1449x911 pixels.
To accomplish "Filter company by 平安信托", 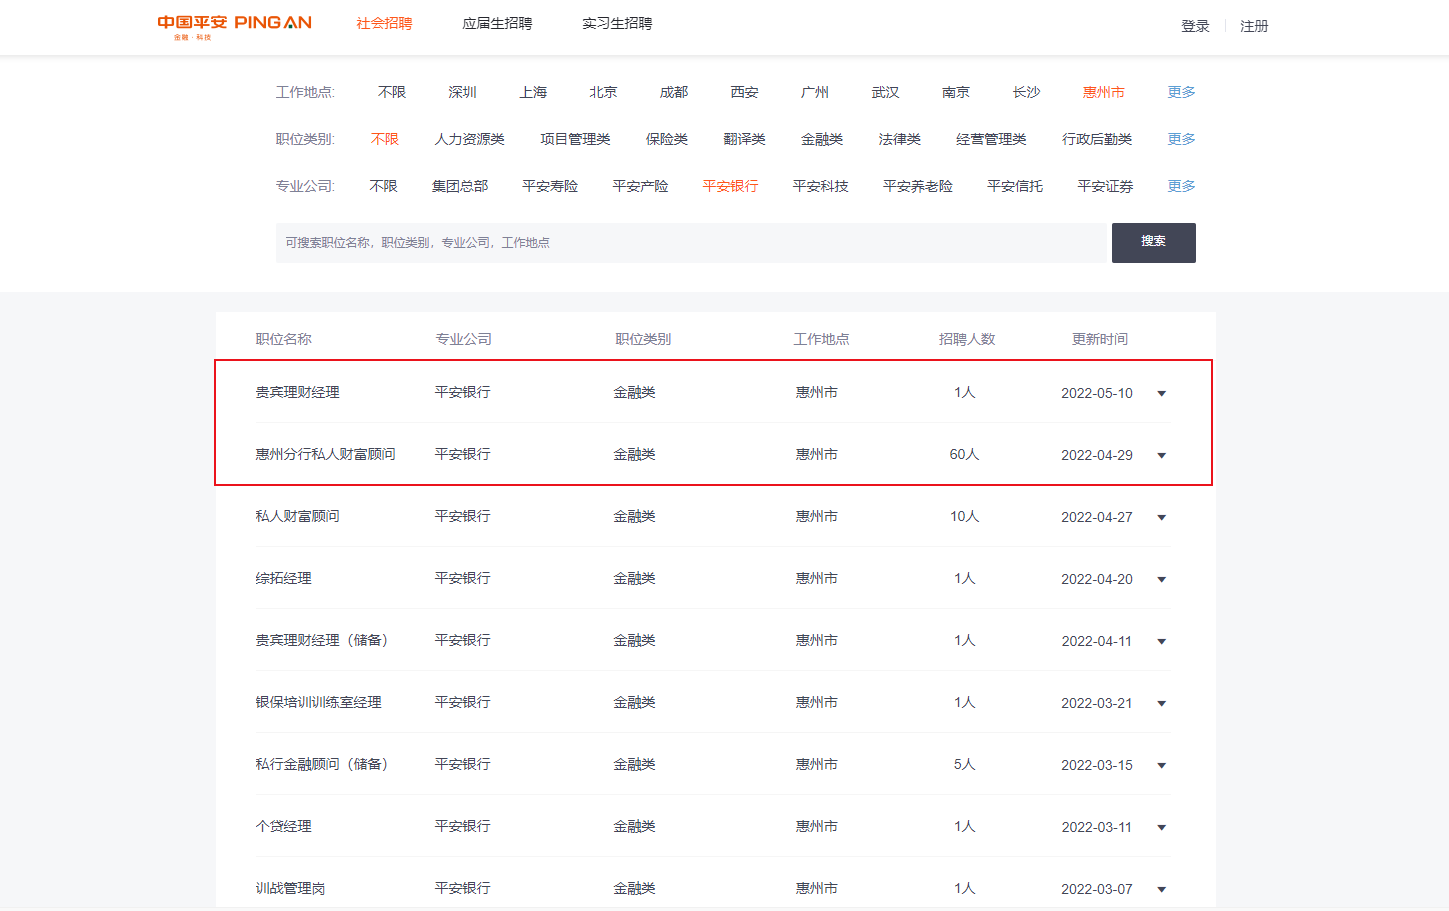I will tap(1015, 186).
